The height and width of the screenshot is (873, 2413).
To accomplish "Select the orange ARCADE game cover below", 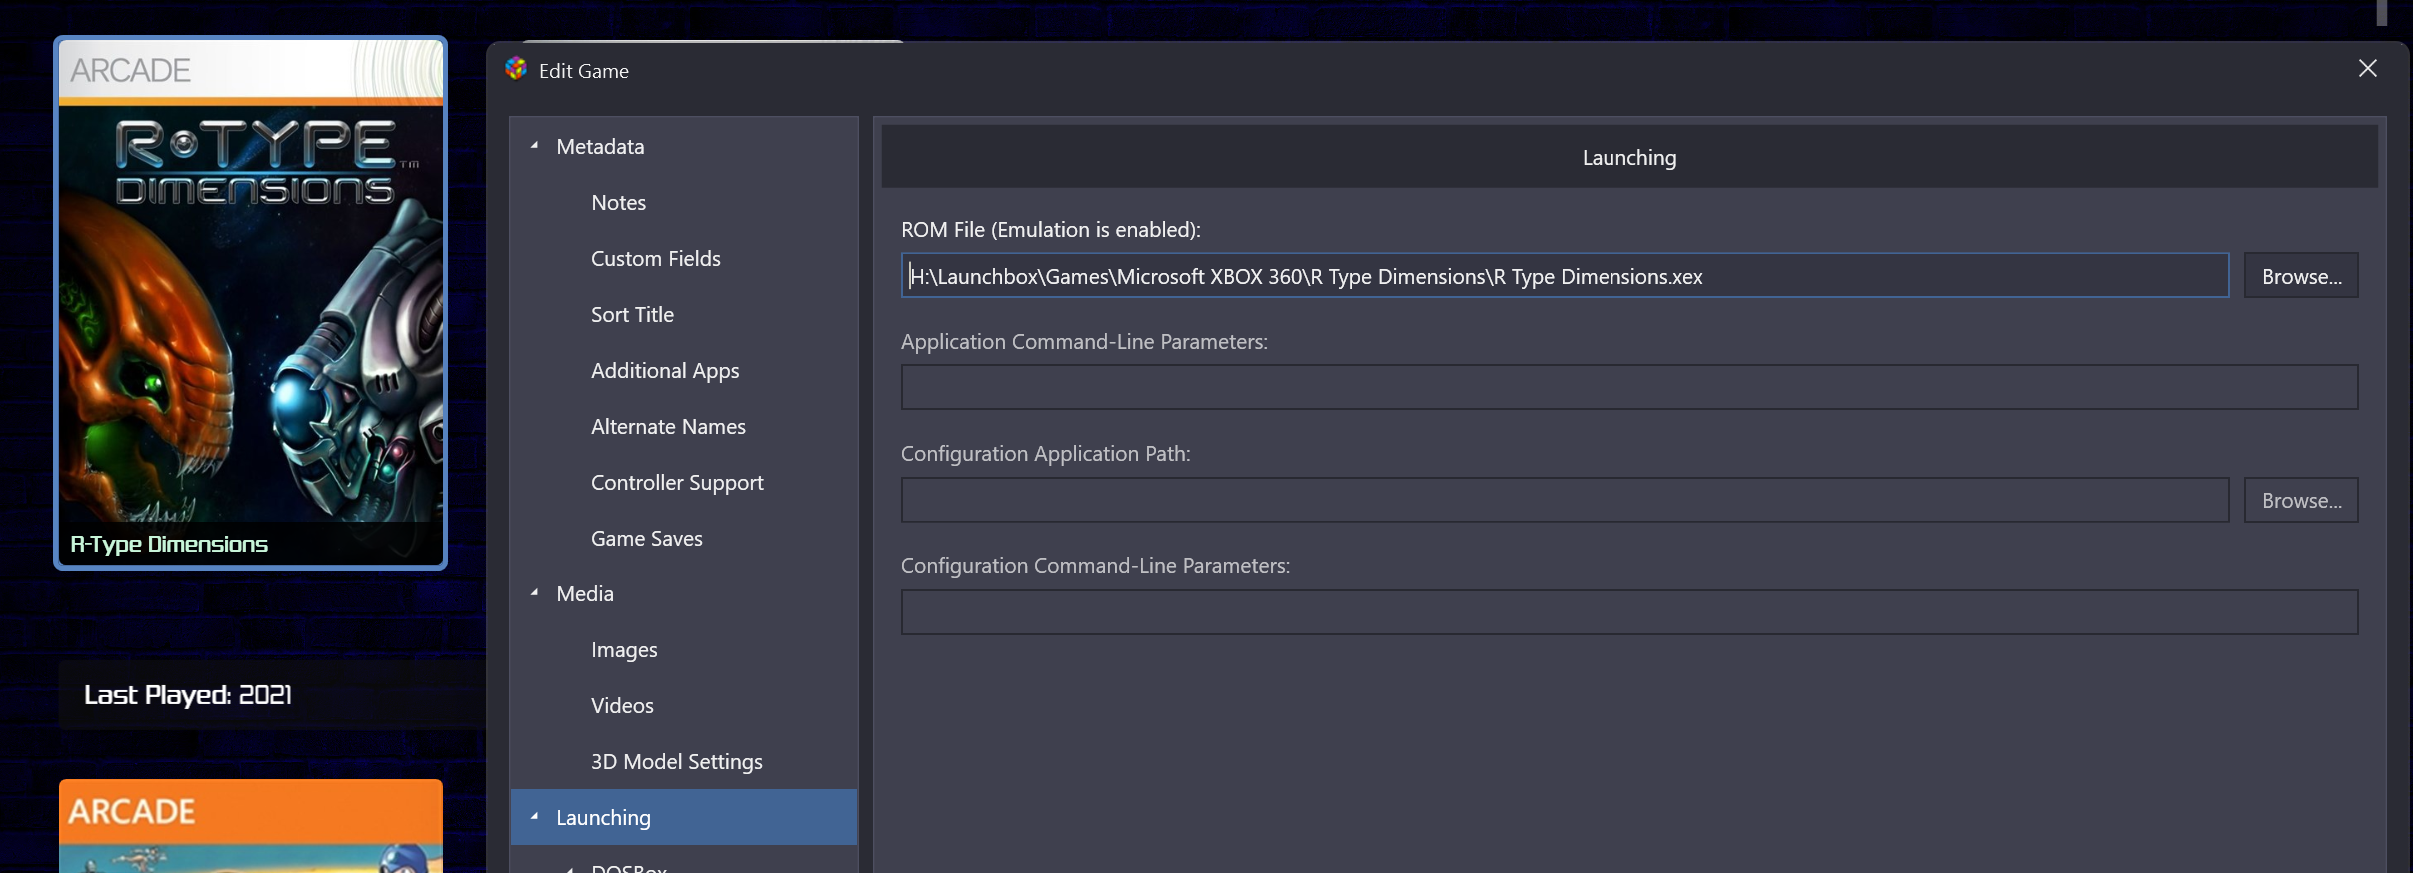I will (250, 826).
